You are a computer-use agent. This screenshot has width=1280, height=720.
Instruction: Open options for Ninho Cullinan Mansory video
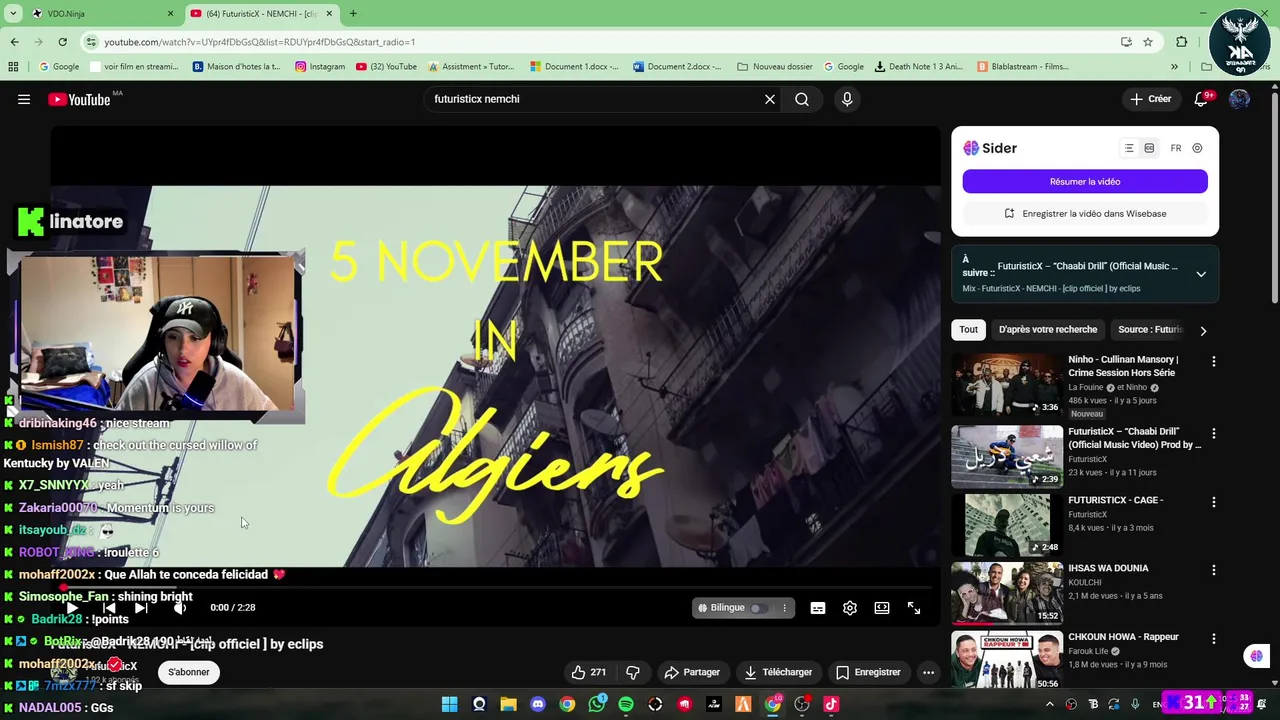pos(1214,361)
